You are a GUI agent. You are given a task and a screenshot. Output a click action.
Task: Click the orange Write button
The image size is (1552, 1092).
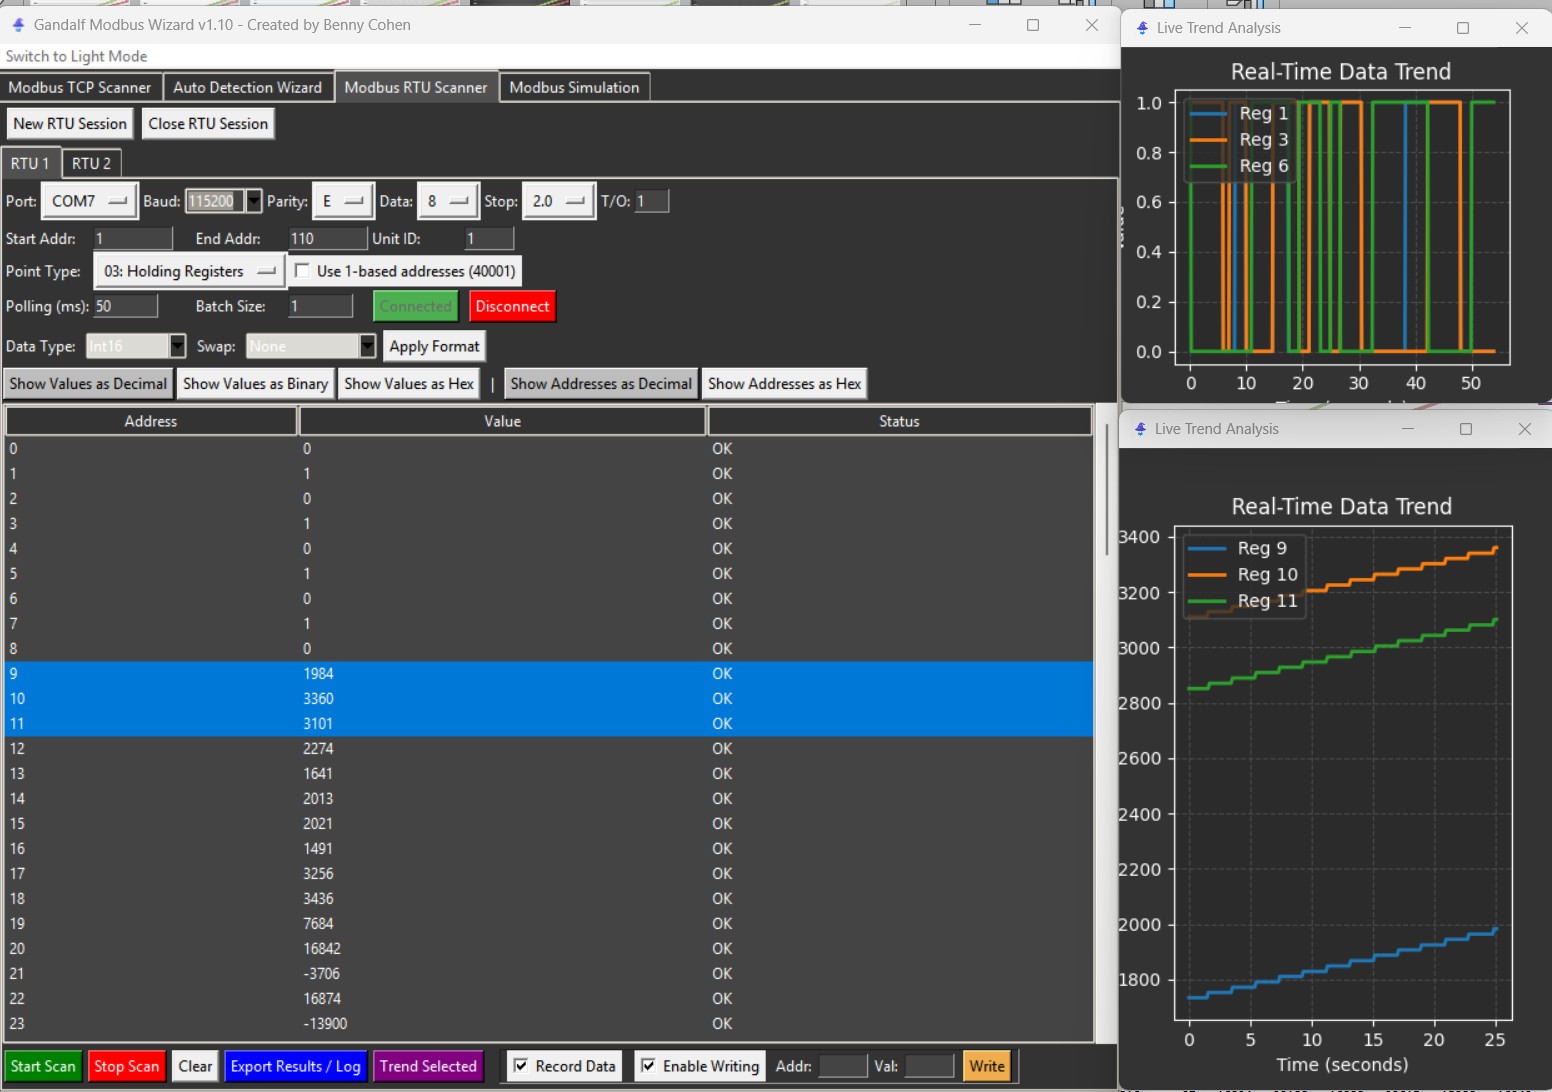(986, 1067)
